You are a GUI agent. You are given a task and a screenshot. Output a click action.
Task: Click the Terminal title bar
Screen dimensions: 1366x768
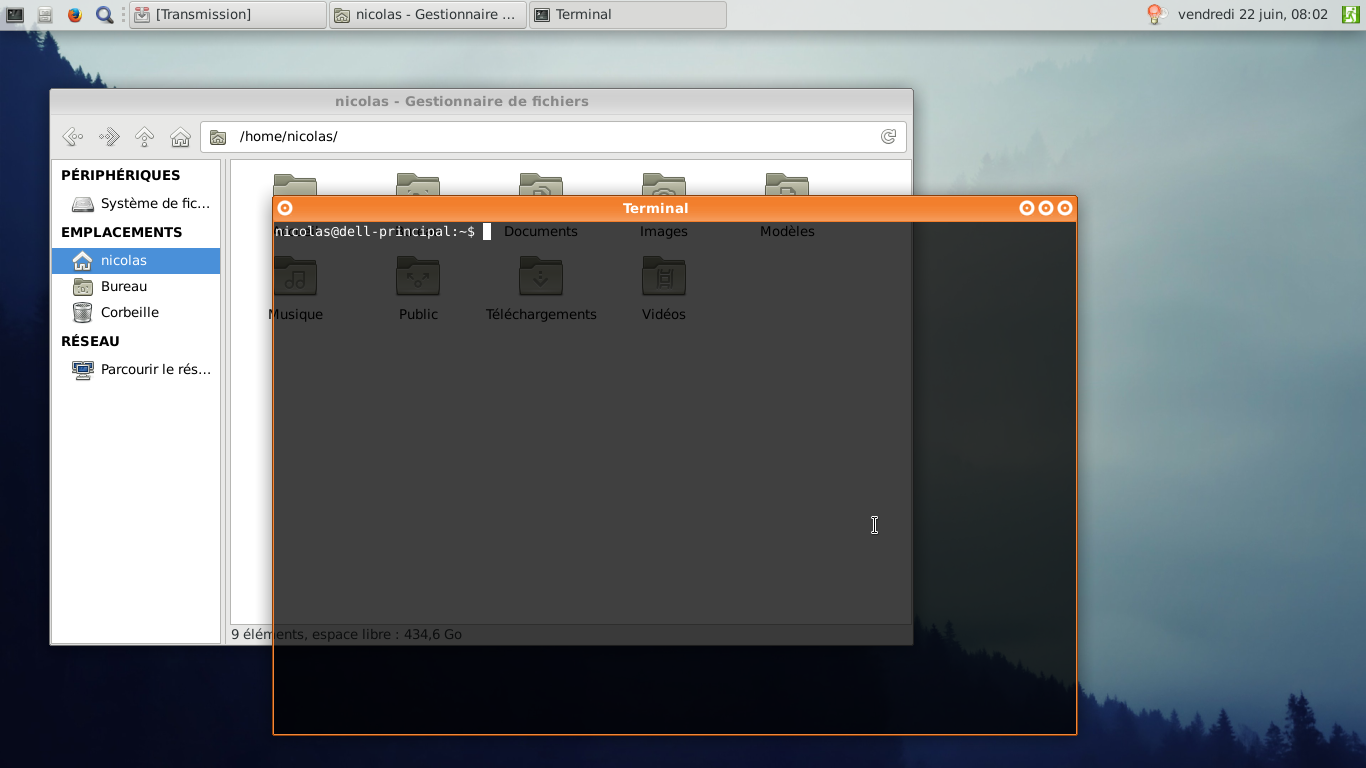click(x=655, y=208)
